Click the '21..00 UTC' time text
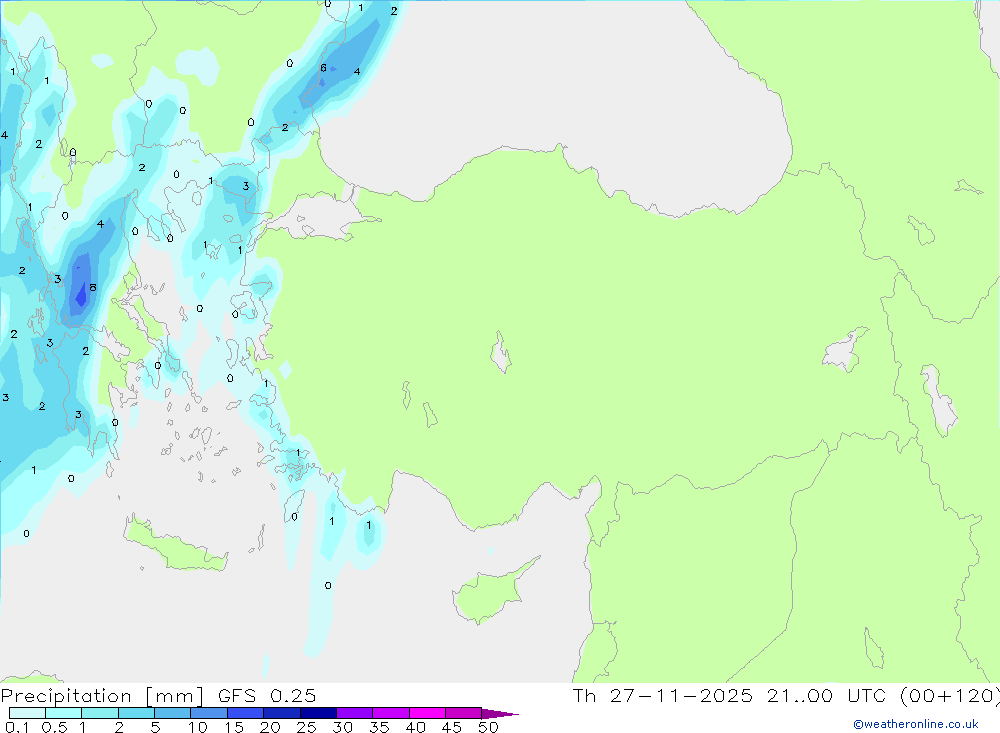 (825, 696)
